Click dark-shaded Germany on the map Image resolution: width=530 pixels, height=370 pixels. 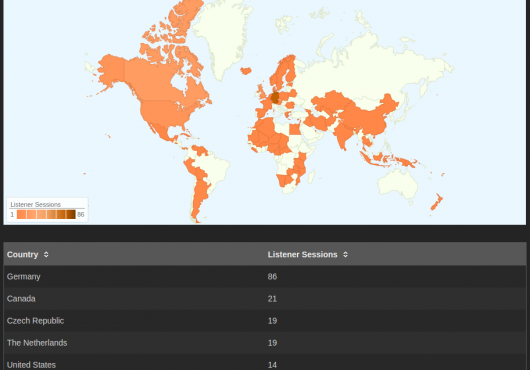275,97
